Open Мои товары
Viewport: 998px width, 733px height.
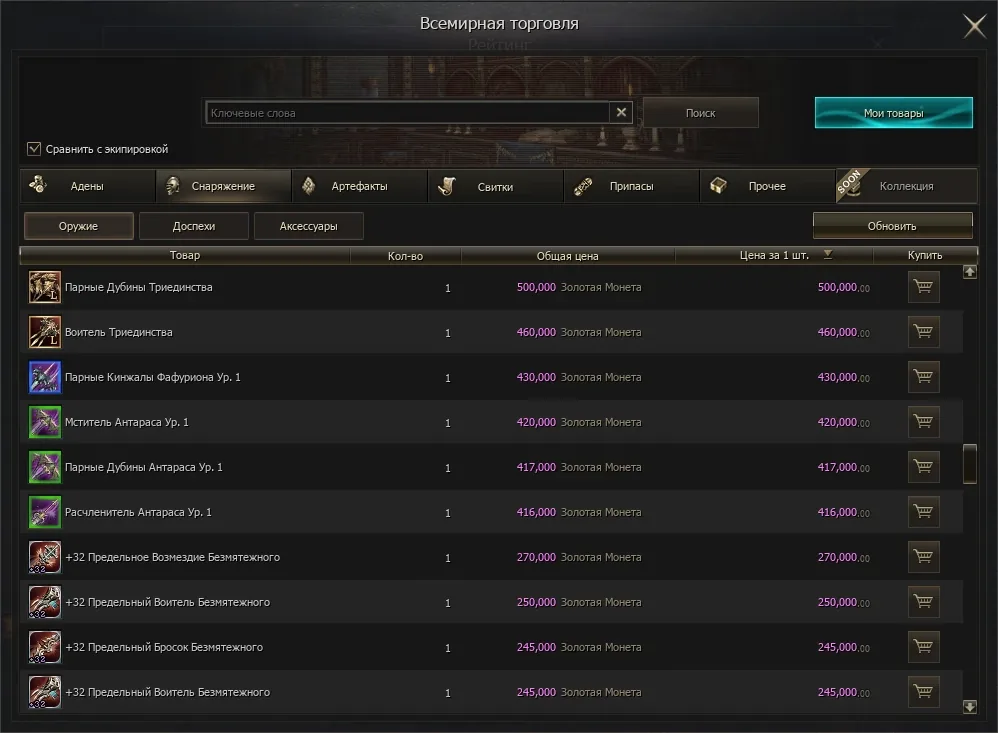click(x=894, y=113)
